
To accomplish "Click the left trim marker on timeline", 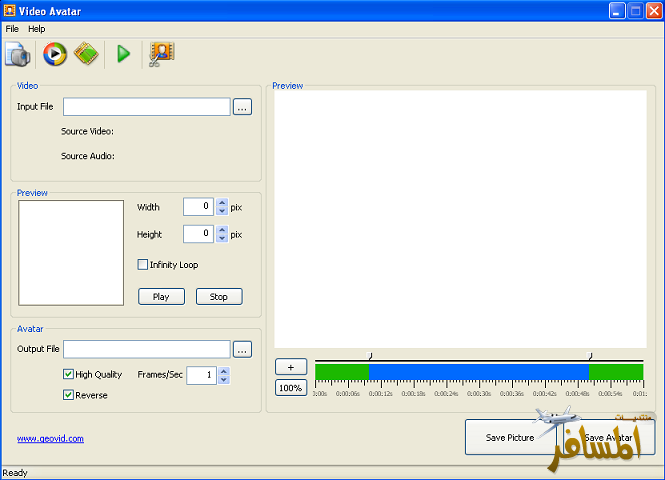I will (370, 356).
